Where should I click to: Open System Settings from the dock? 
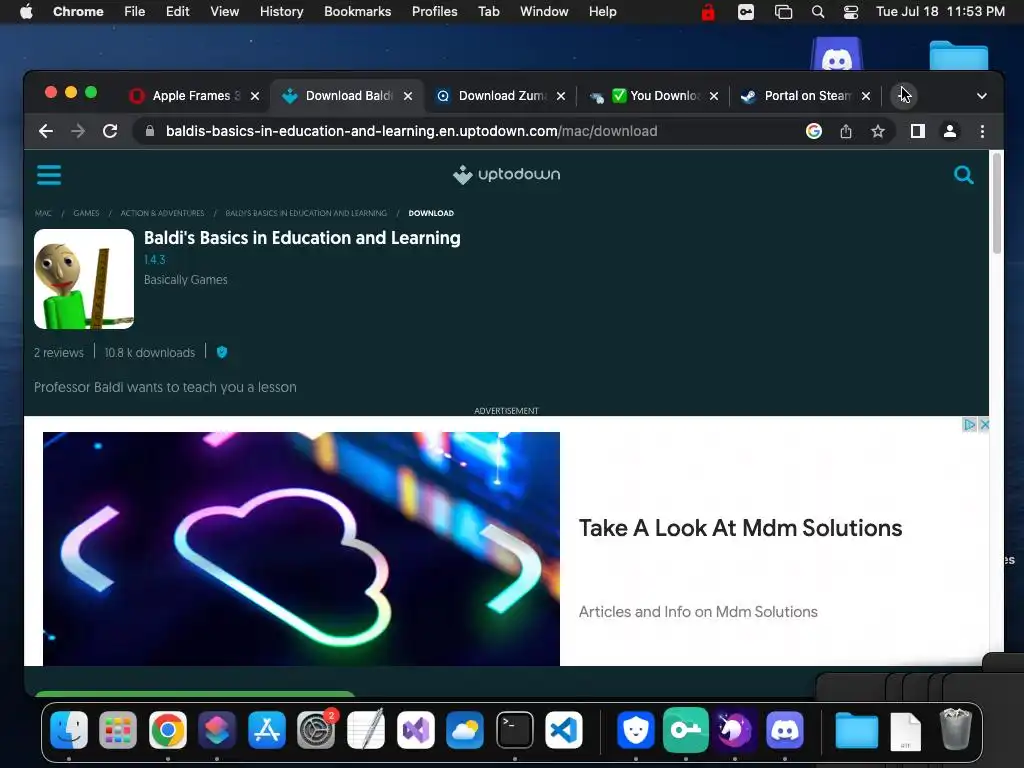tap(317, 729)
